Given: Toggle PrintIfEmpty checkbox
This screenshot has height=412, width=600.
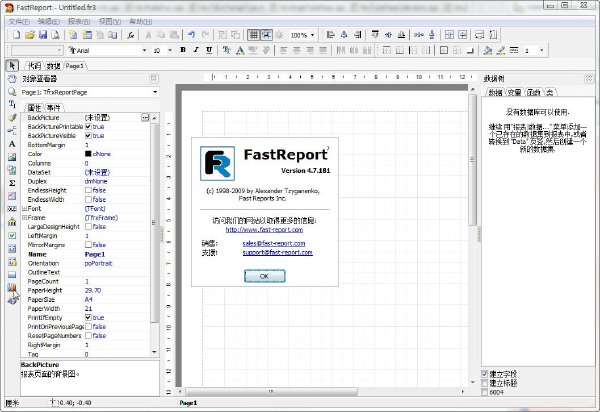Looking at the screenshot, I should click(x=88, y=318).
